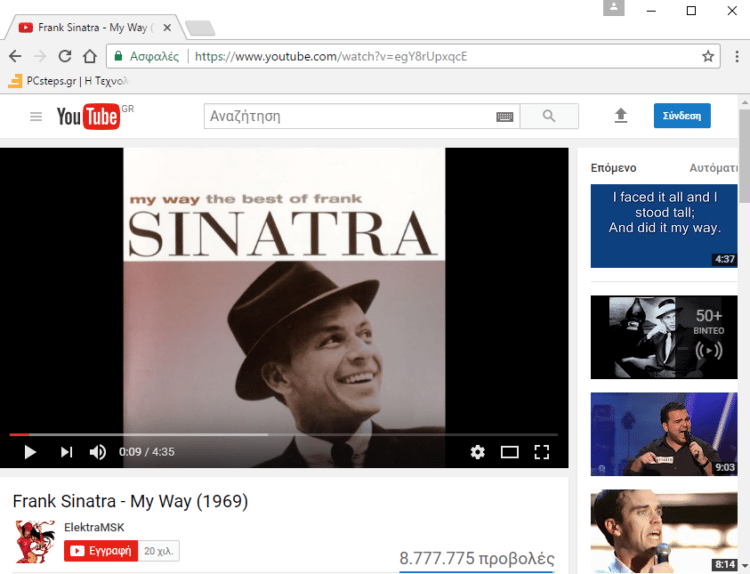Toggle theater mode

[x=509, y=452]
